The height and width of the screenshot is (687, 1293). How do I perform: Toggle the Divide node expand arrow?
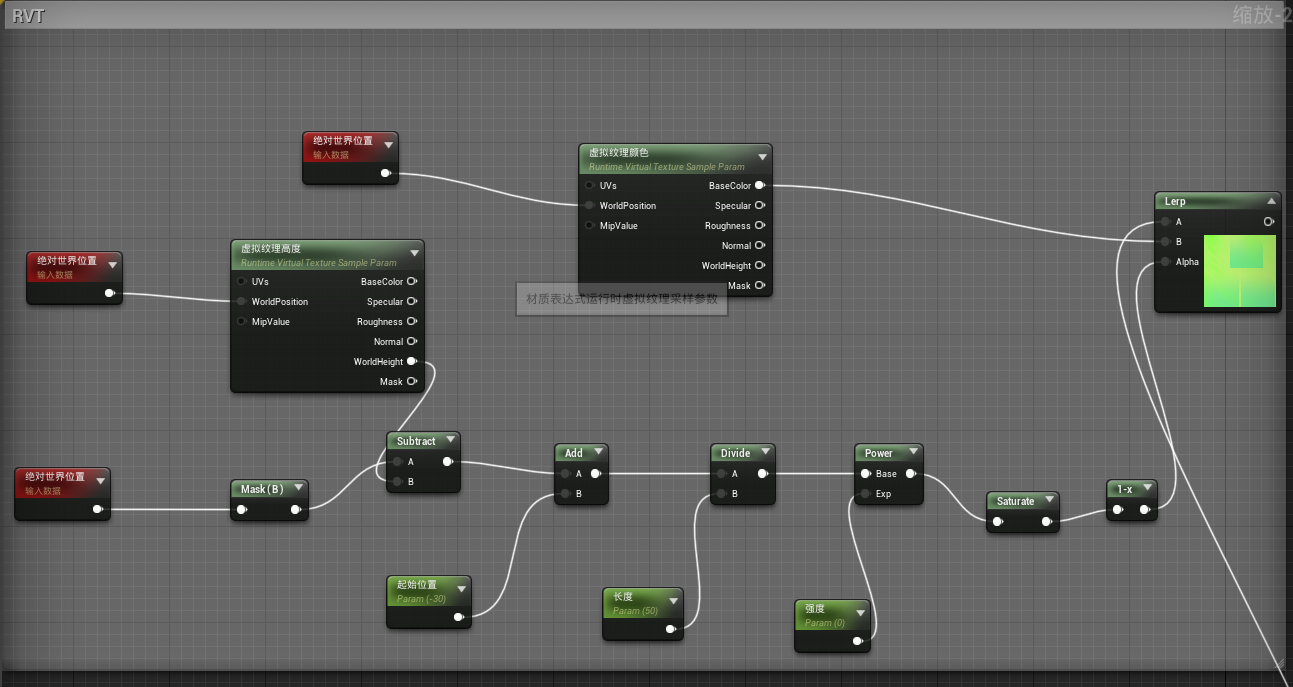coord(765,452)
